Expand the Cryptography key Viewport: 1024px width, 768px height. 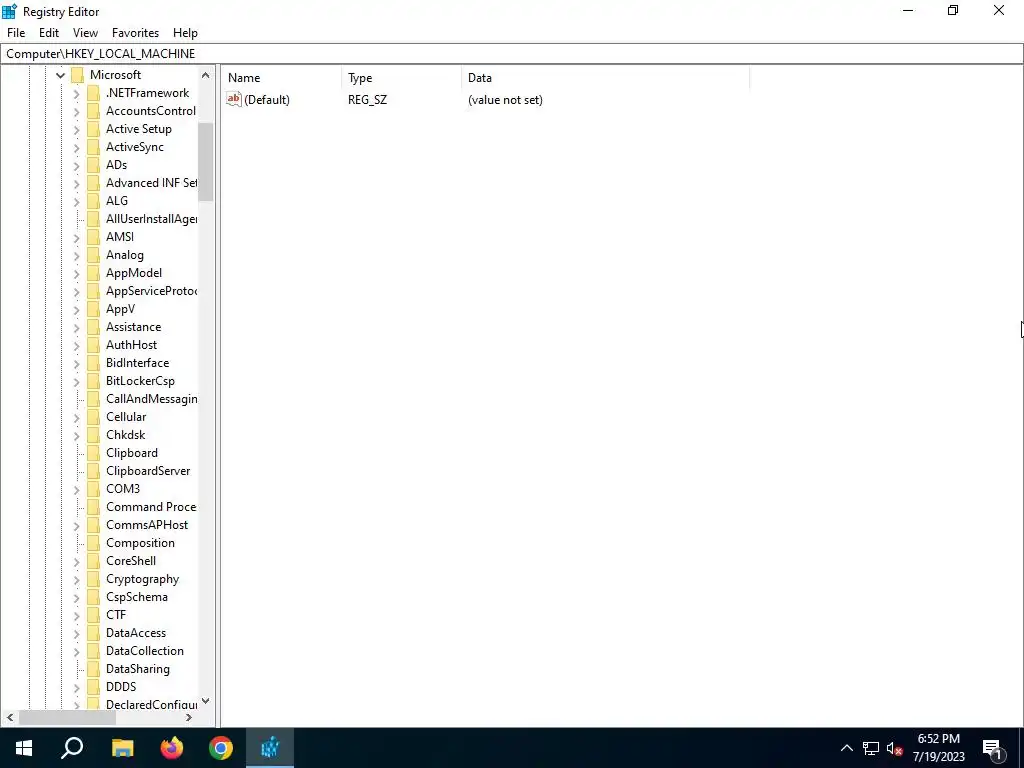click(76, 579)
